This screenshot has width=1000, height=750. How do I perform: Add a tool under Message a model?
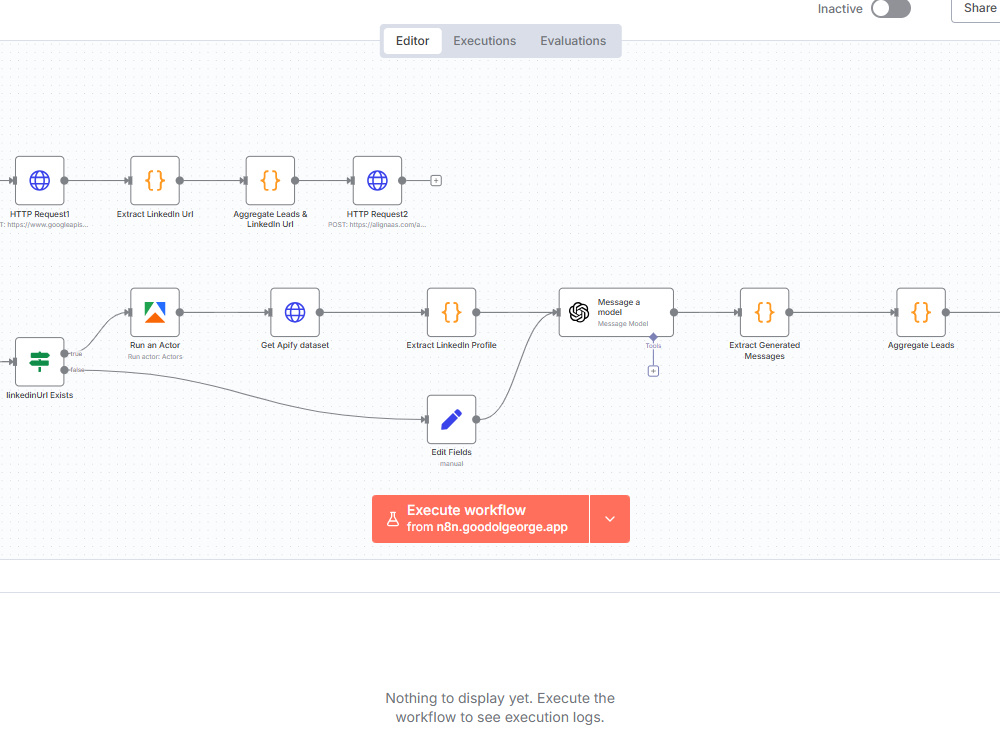pyautogui.click(x=653, y=371)
